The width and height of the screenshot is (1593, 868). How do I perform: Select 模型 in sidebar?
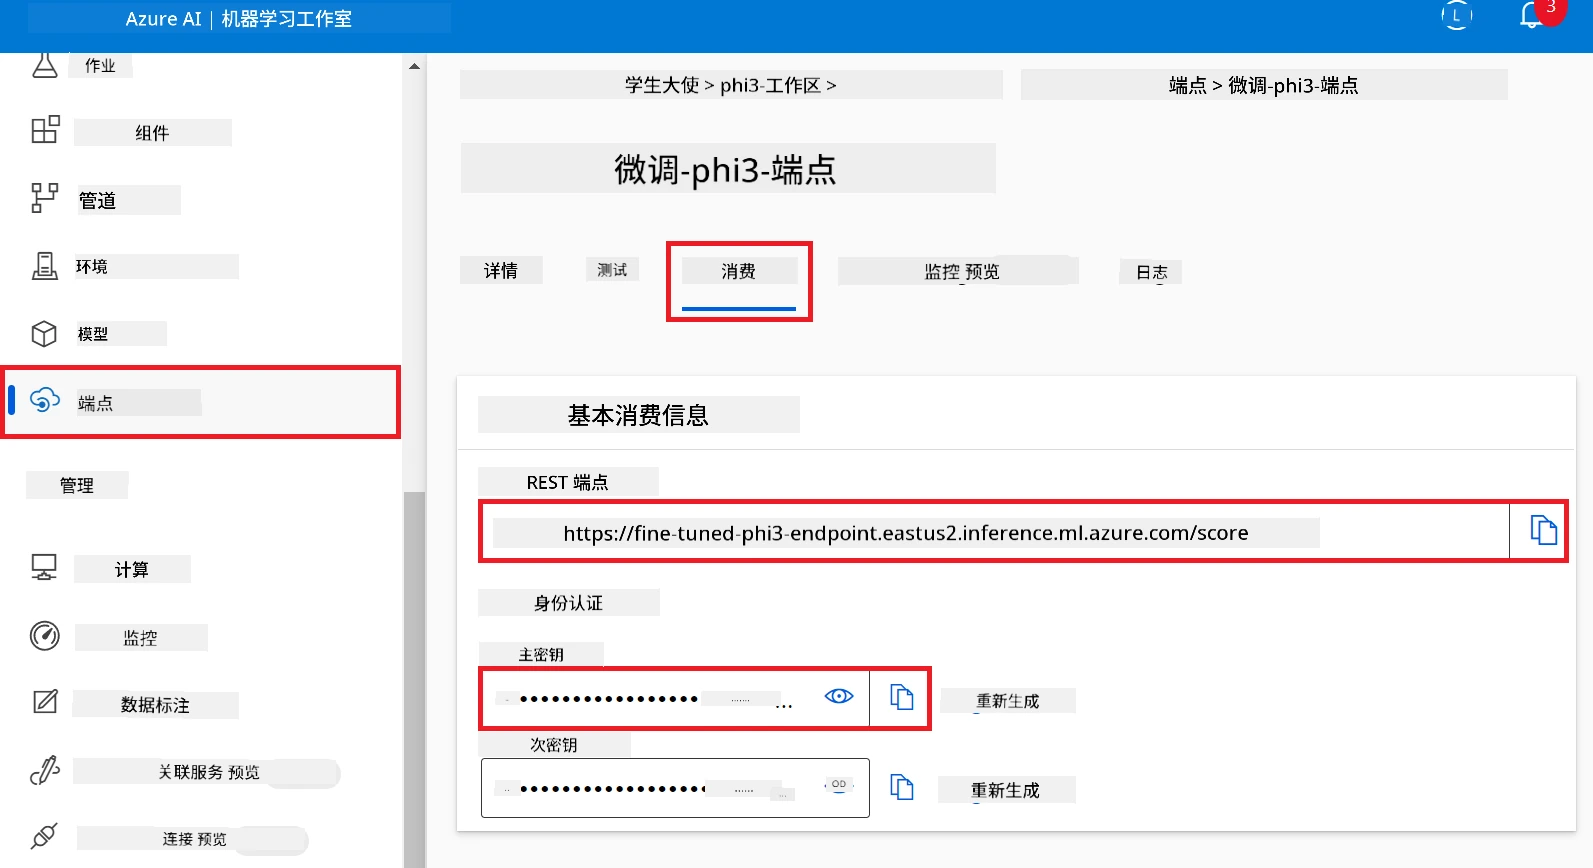click(93, 334)
